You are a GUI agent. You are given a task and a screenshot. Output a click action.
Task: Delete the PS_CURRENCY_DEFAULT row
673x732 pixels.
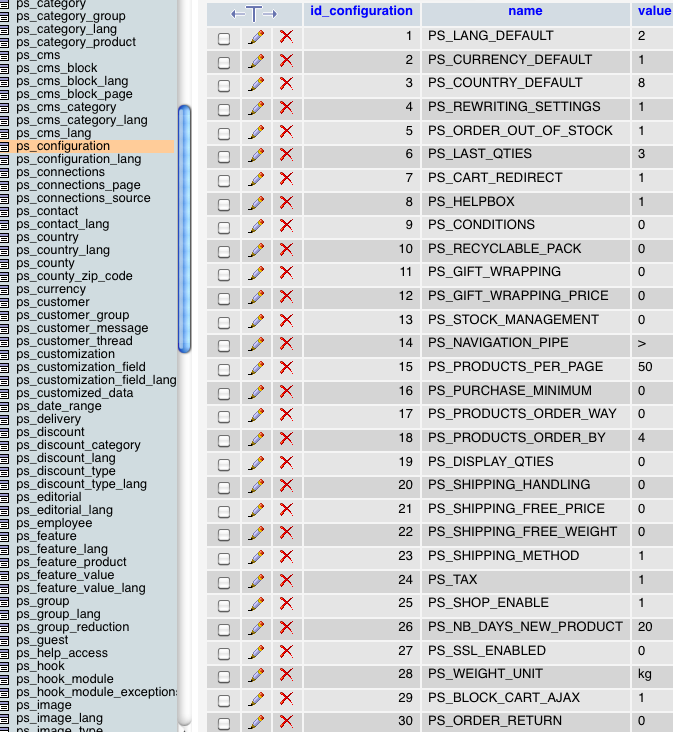click(x=287, y=61)
